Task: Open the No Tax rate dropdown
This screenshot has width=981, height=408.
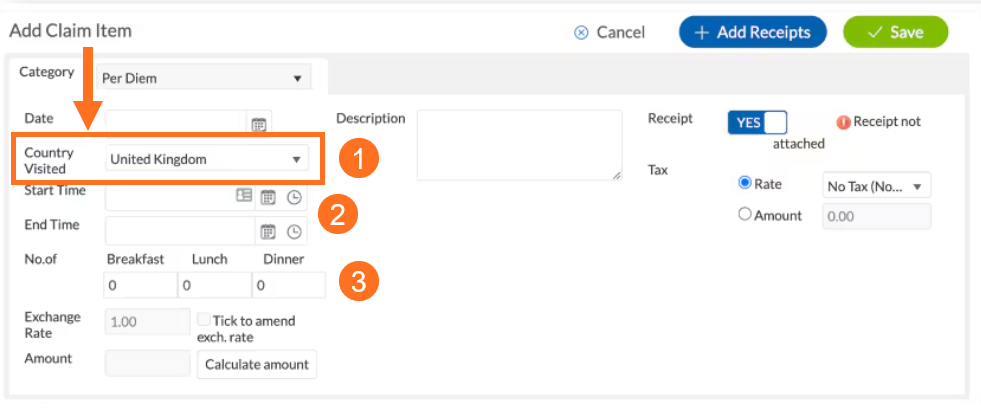Action: coord(877,186)
